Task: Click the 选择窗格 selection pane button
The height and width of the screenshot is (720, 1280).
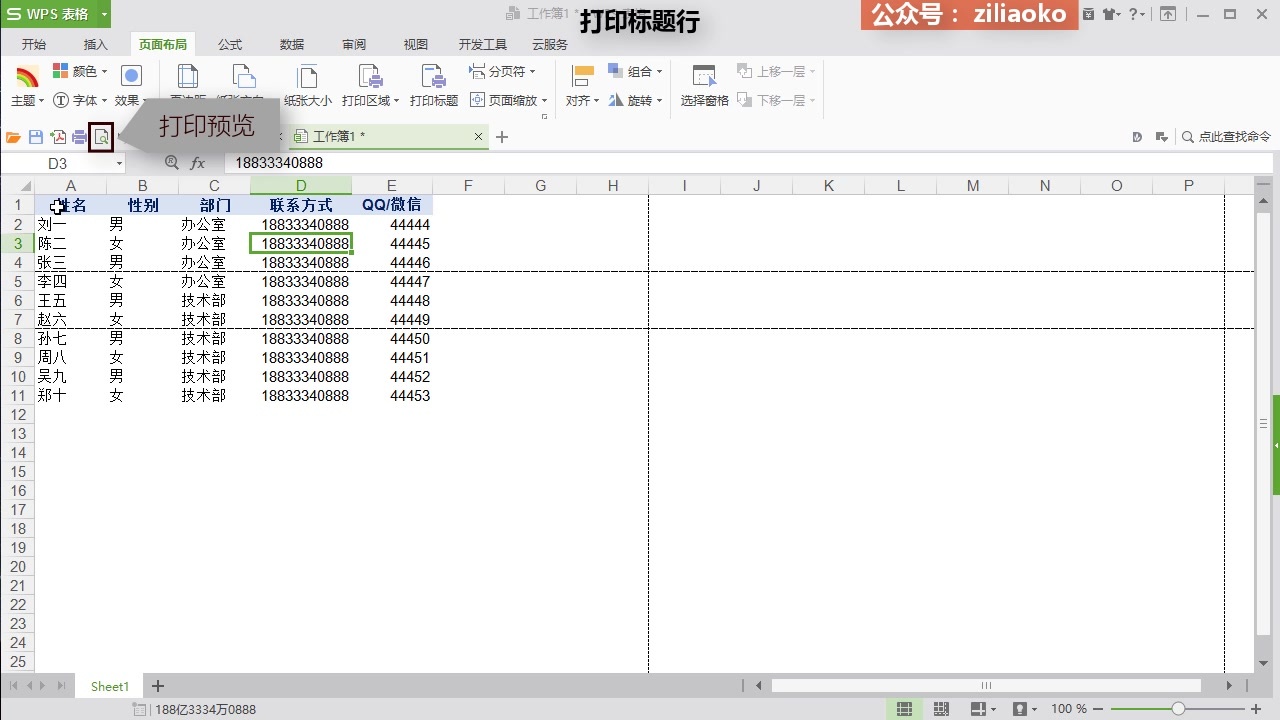Action: [705, 87]
